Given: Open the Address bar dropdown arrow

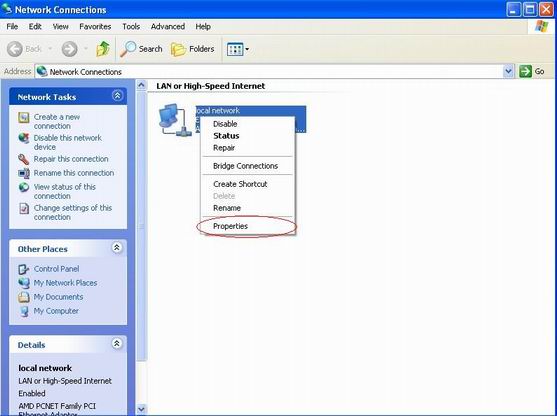Looking at the screenshot, I should (508, 71).
